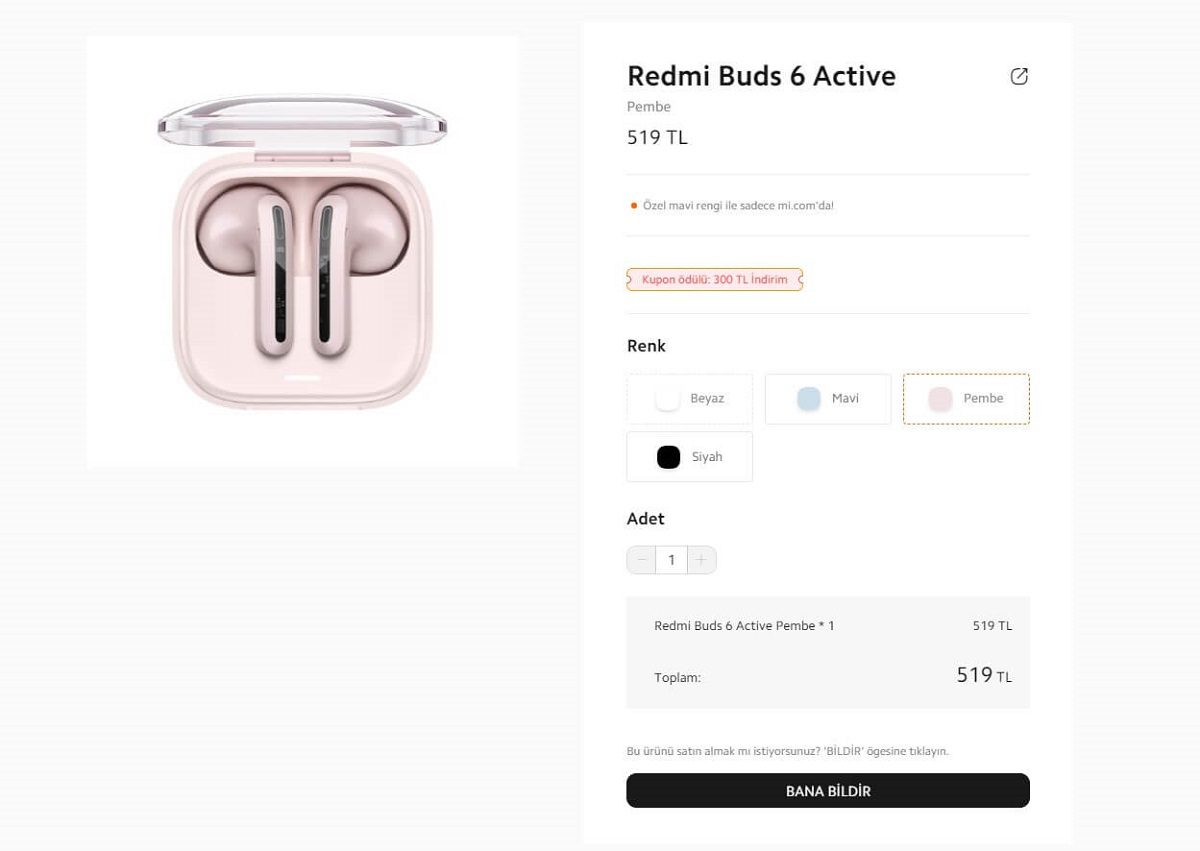The height and width of the screenshot is (851, 1200).
Task: Select the Siyah color option
Action: tap(689, 456)
